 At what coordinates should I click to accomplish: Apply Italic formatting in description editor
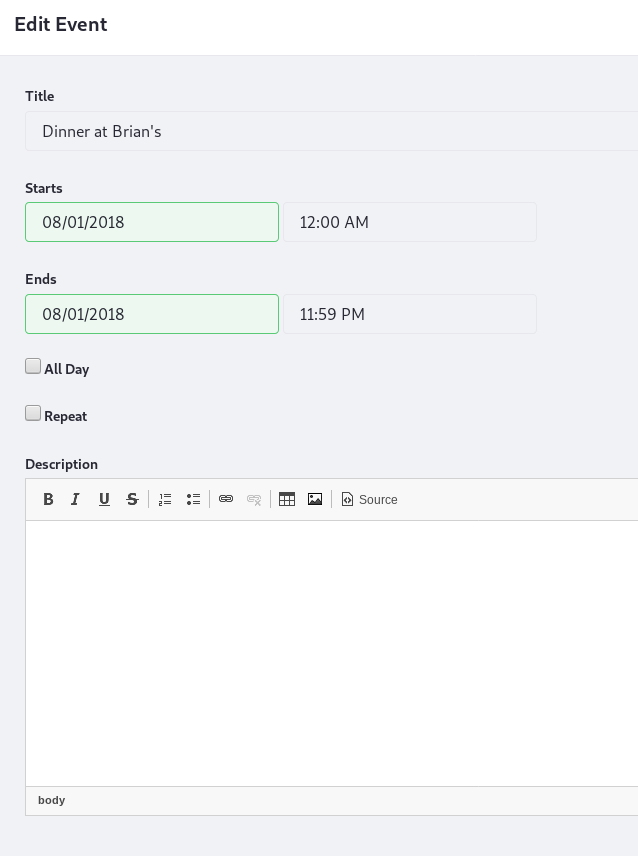(75, 499)
